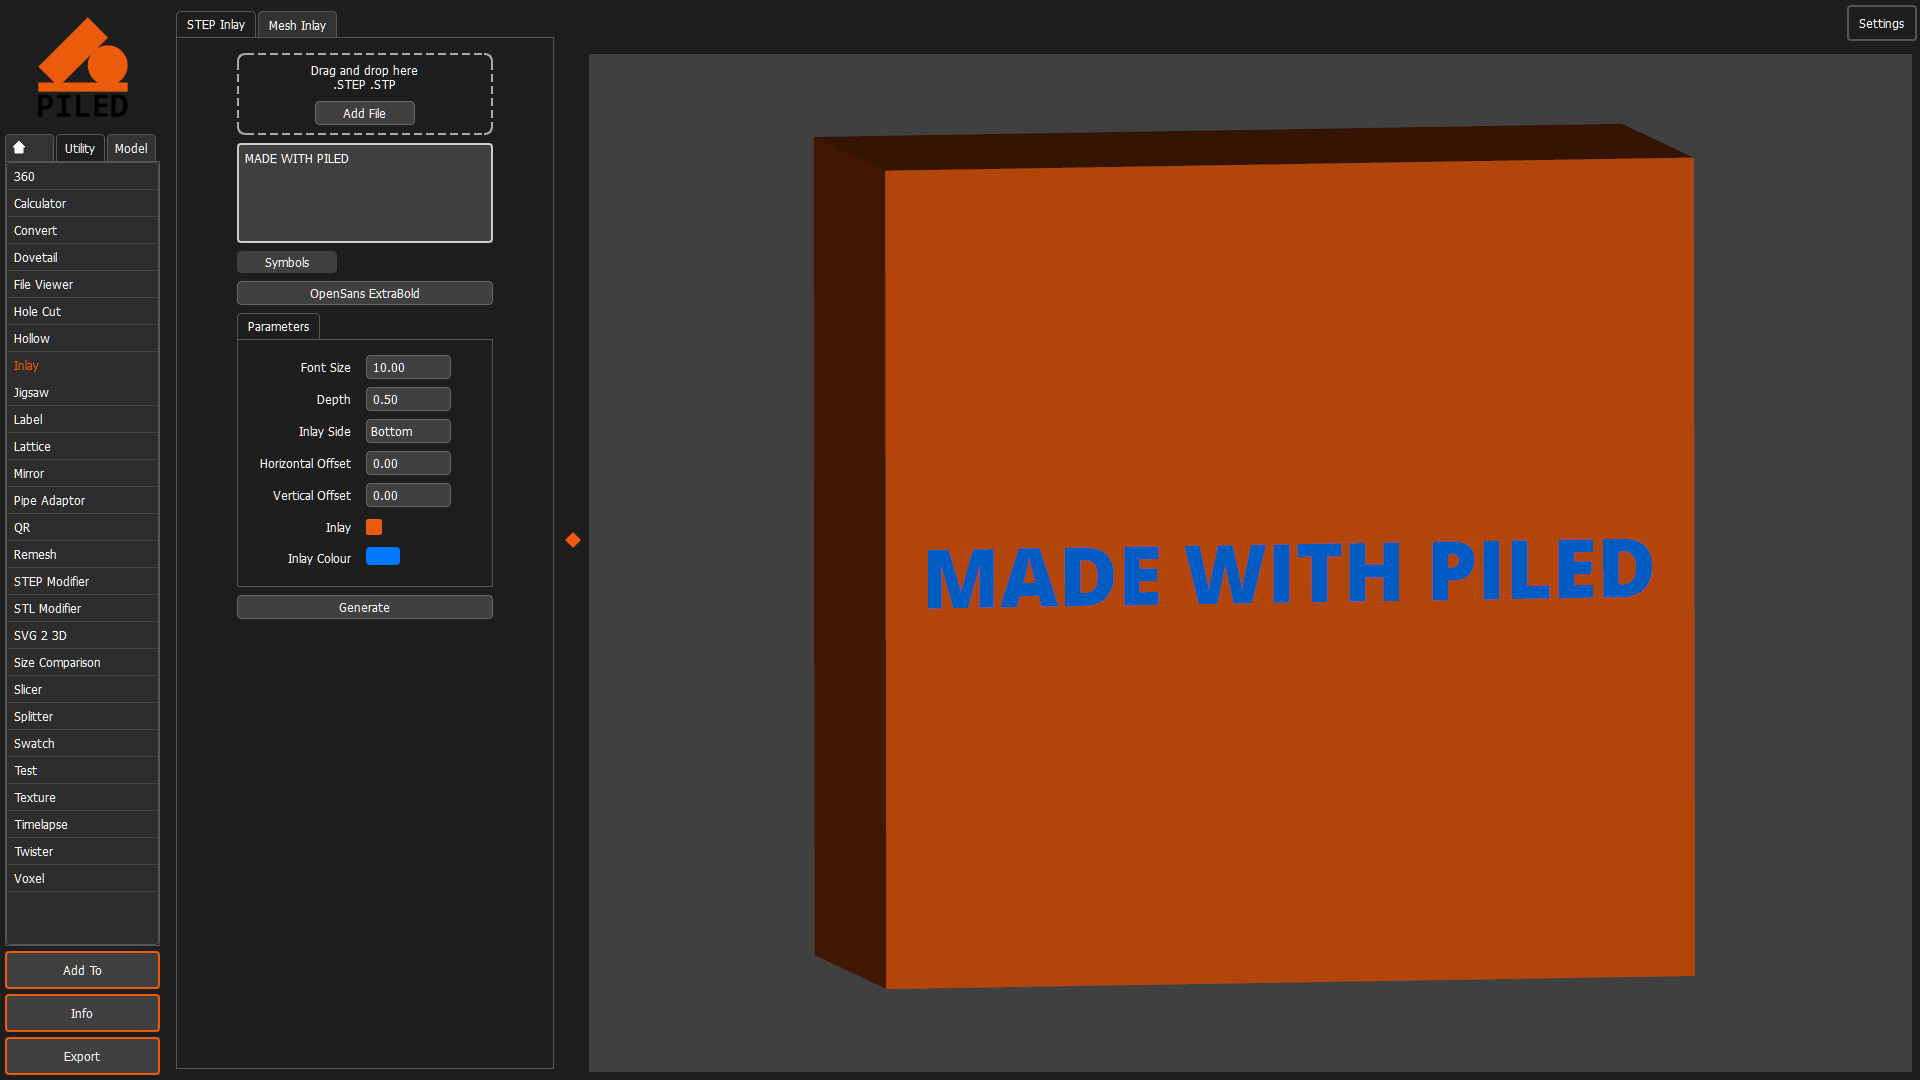Open the Lattice tool

click(82, 446)
